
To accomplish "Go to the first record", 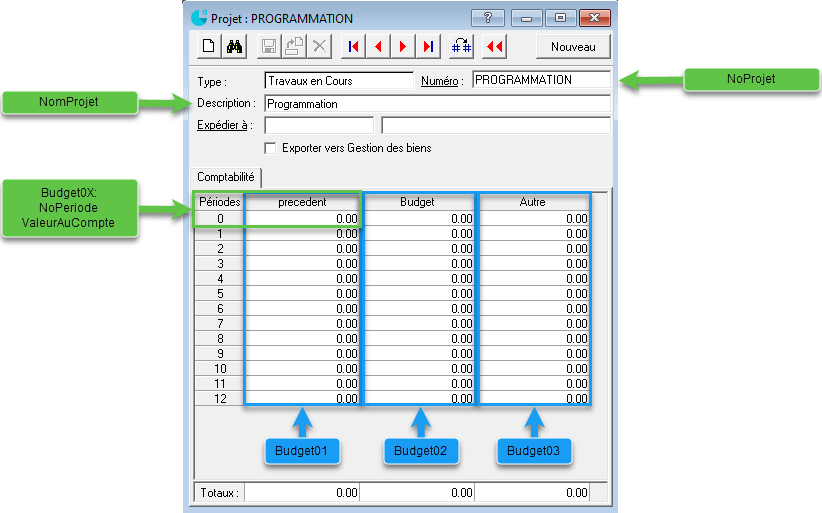I will (353, 46).
